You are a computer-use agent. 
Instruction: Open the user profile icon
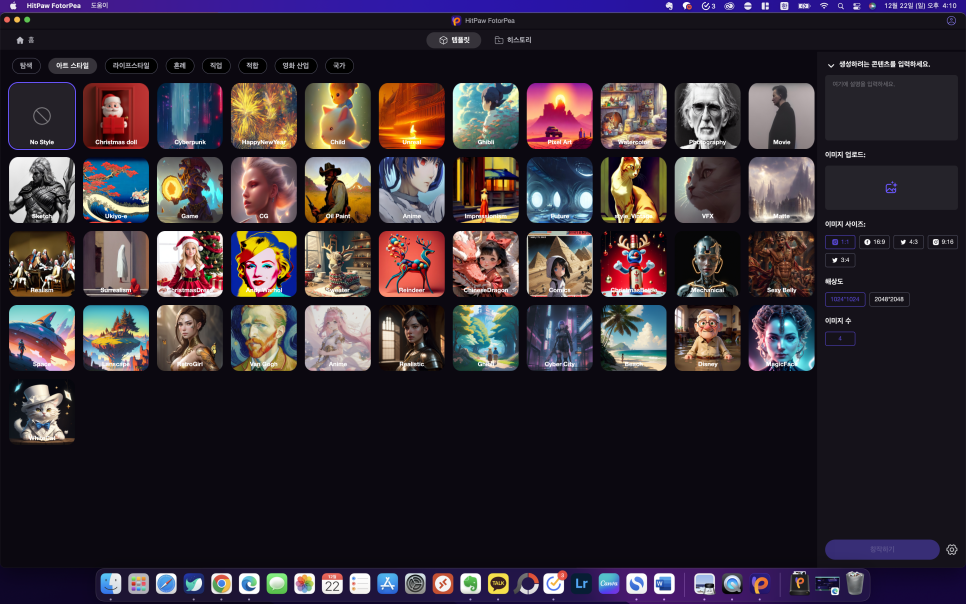[x=951, y=20]
